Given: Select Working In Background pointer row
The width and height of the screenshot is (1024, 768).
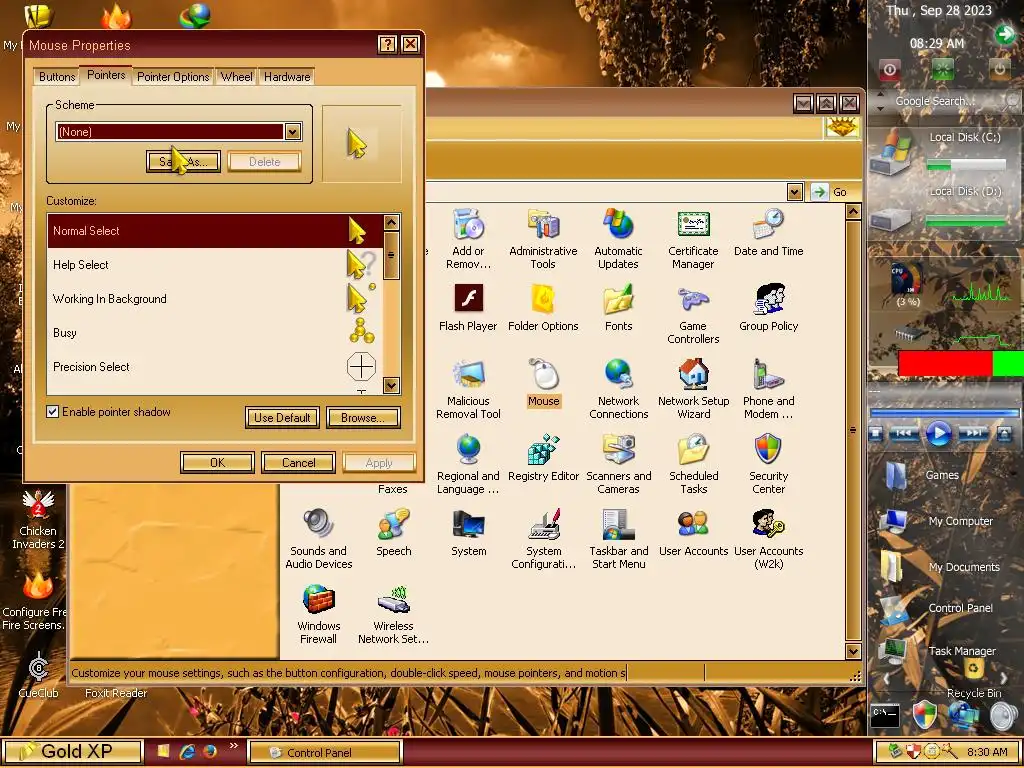Looking at the screenshot, I should click(215, 298).
